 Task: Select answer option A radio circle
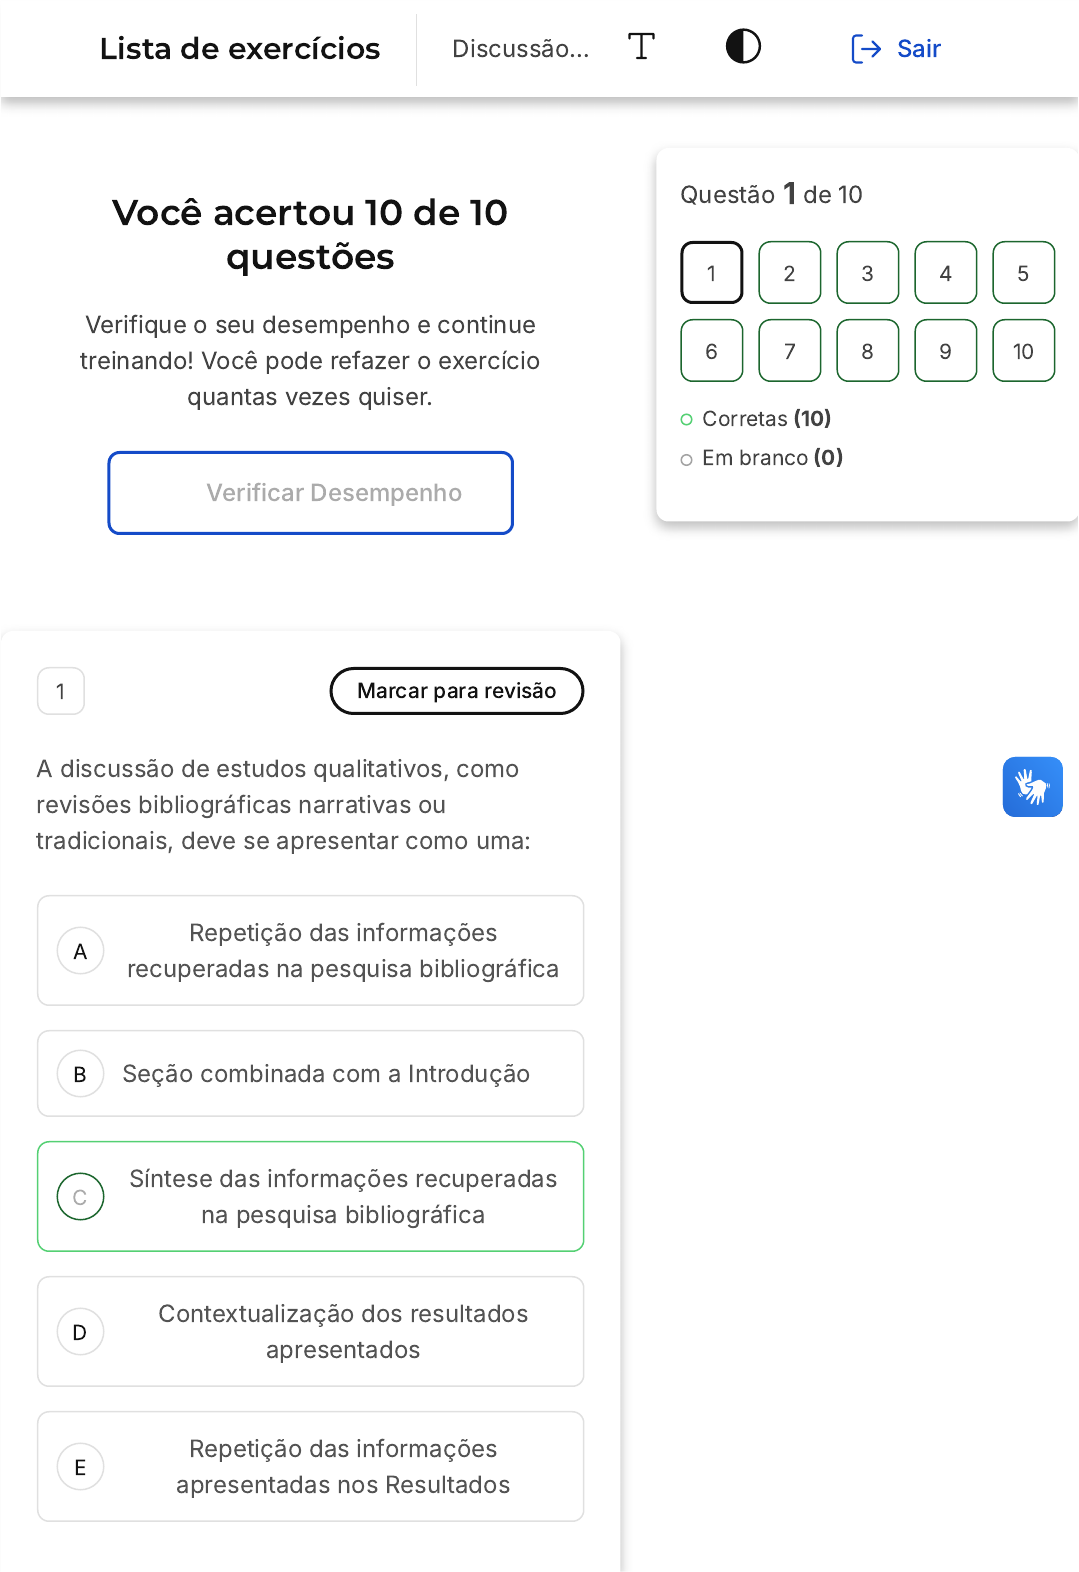pos(81,951)
